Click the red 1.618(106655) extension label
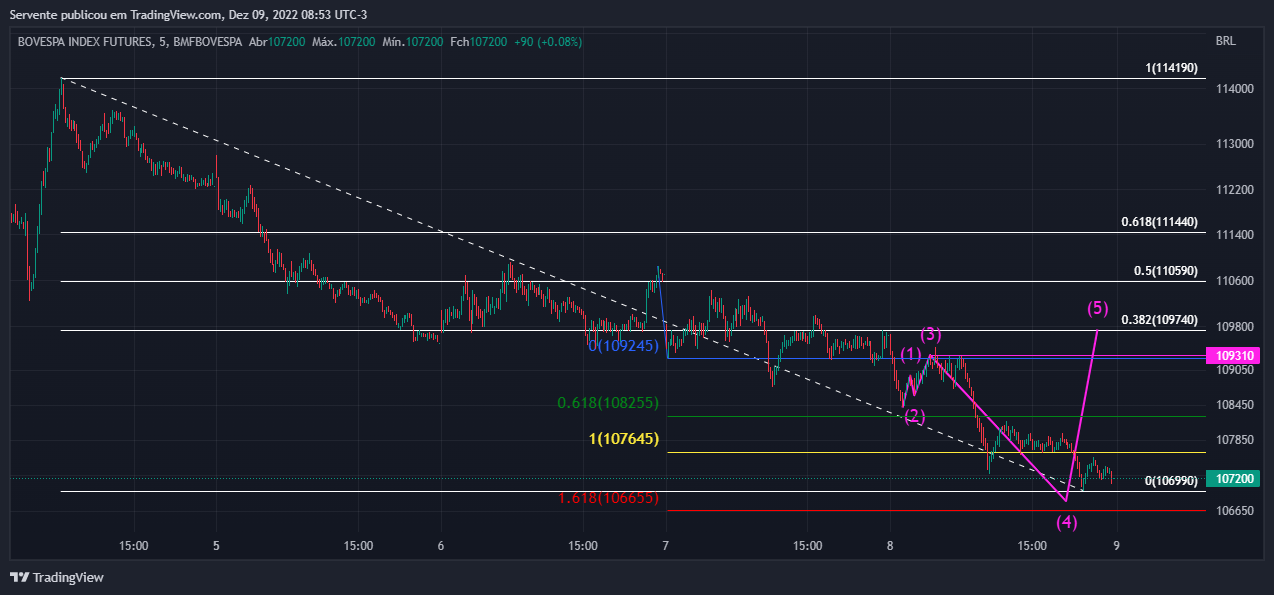The height and width of the screenshot is (595, 1274). click(608, 497)
